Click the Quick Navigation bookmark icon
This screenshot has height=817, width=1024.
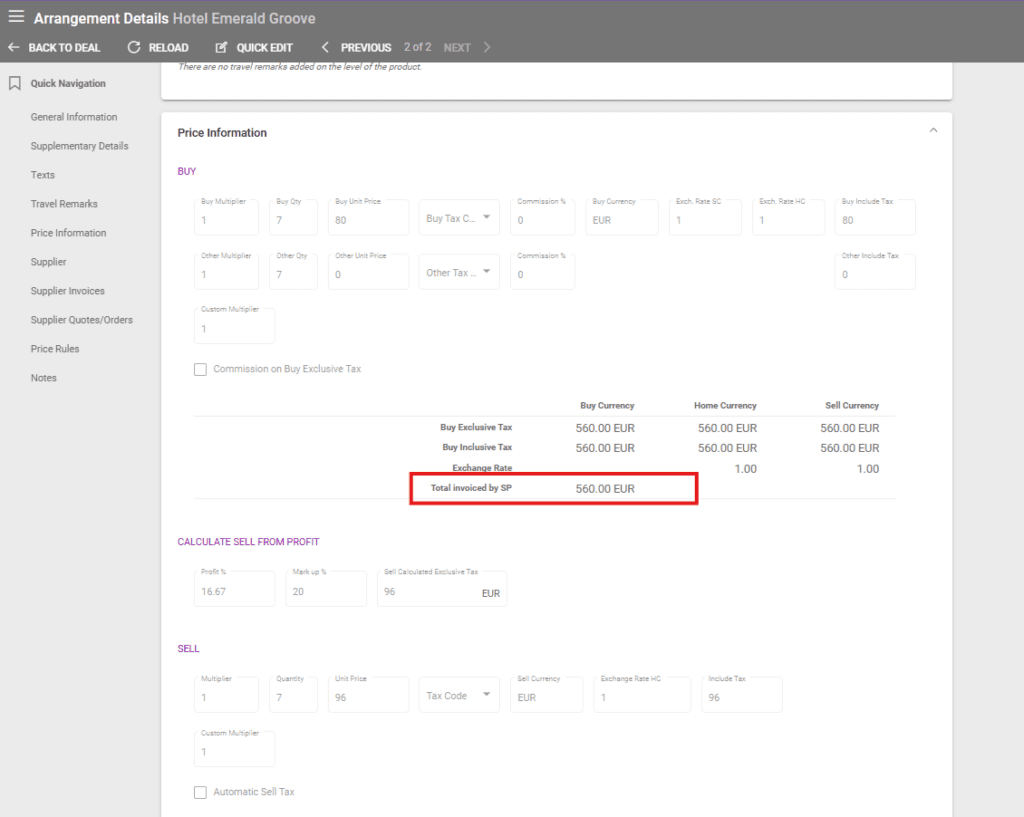14,84
